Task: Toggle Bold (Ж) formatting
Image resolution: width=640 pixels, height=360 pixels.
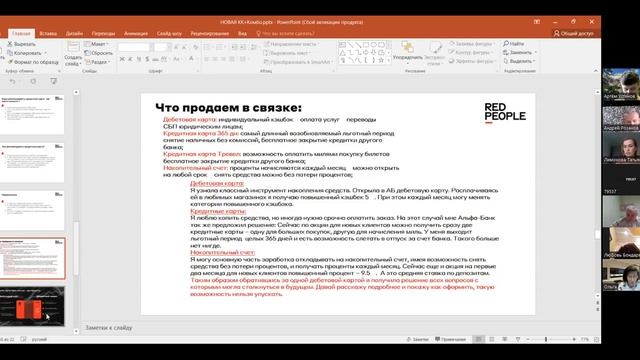Action: point(122,59)
